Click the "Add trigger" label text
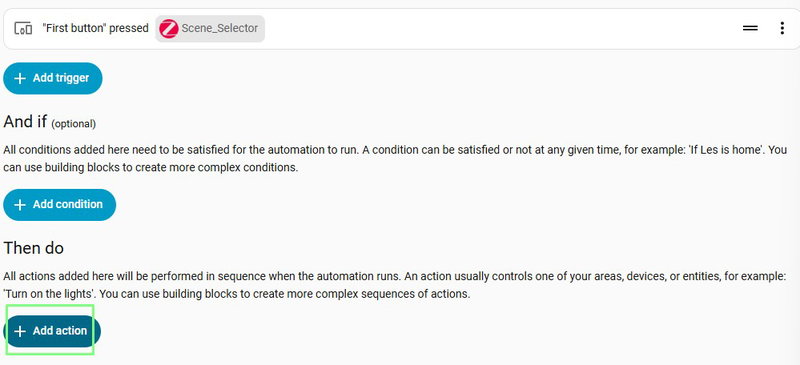 (x=61, y=78)
